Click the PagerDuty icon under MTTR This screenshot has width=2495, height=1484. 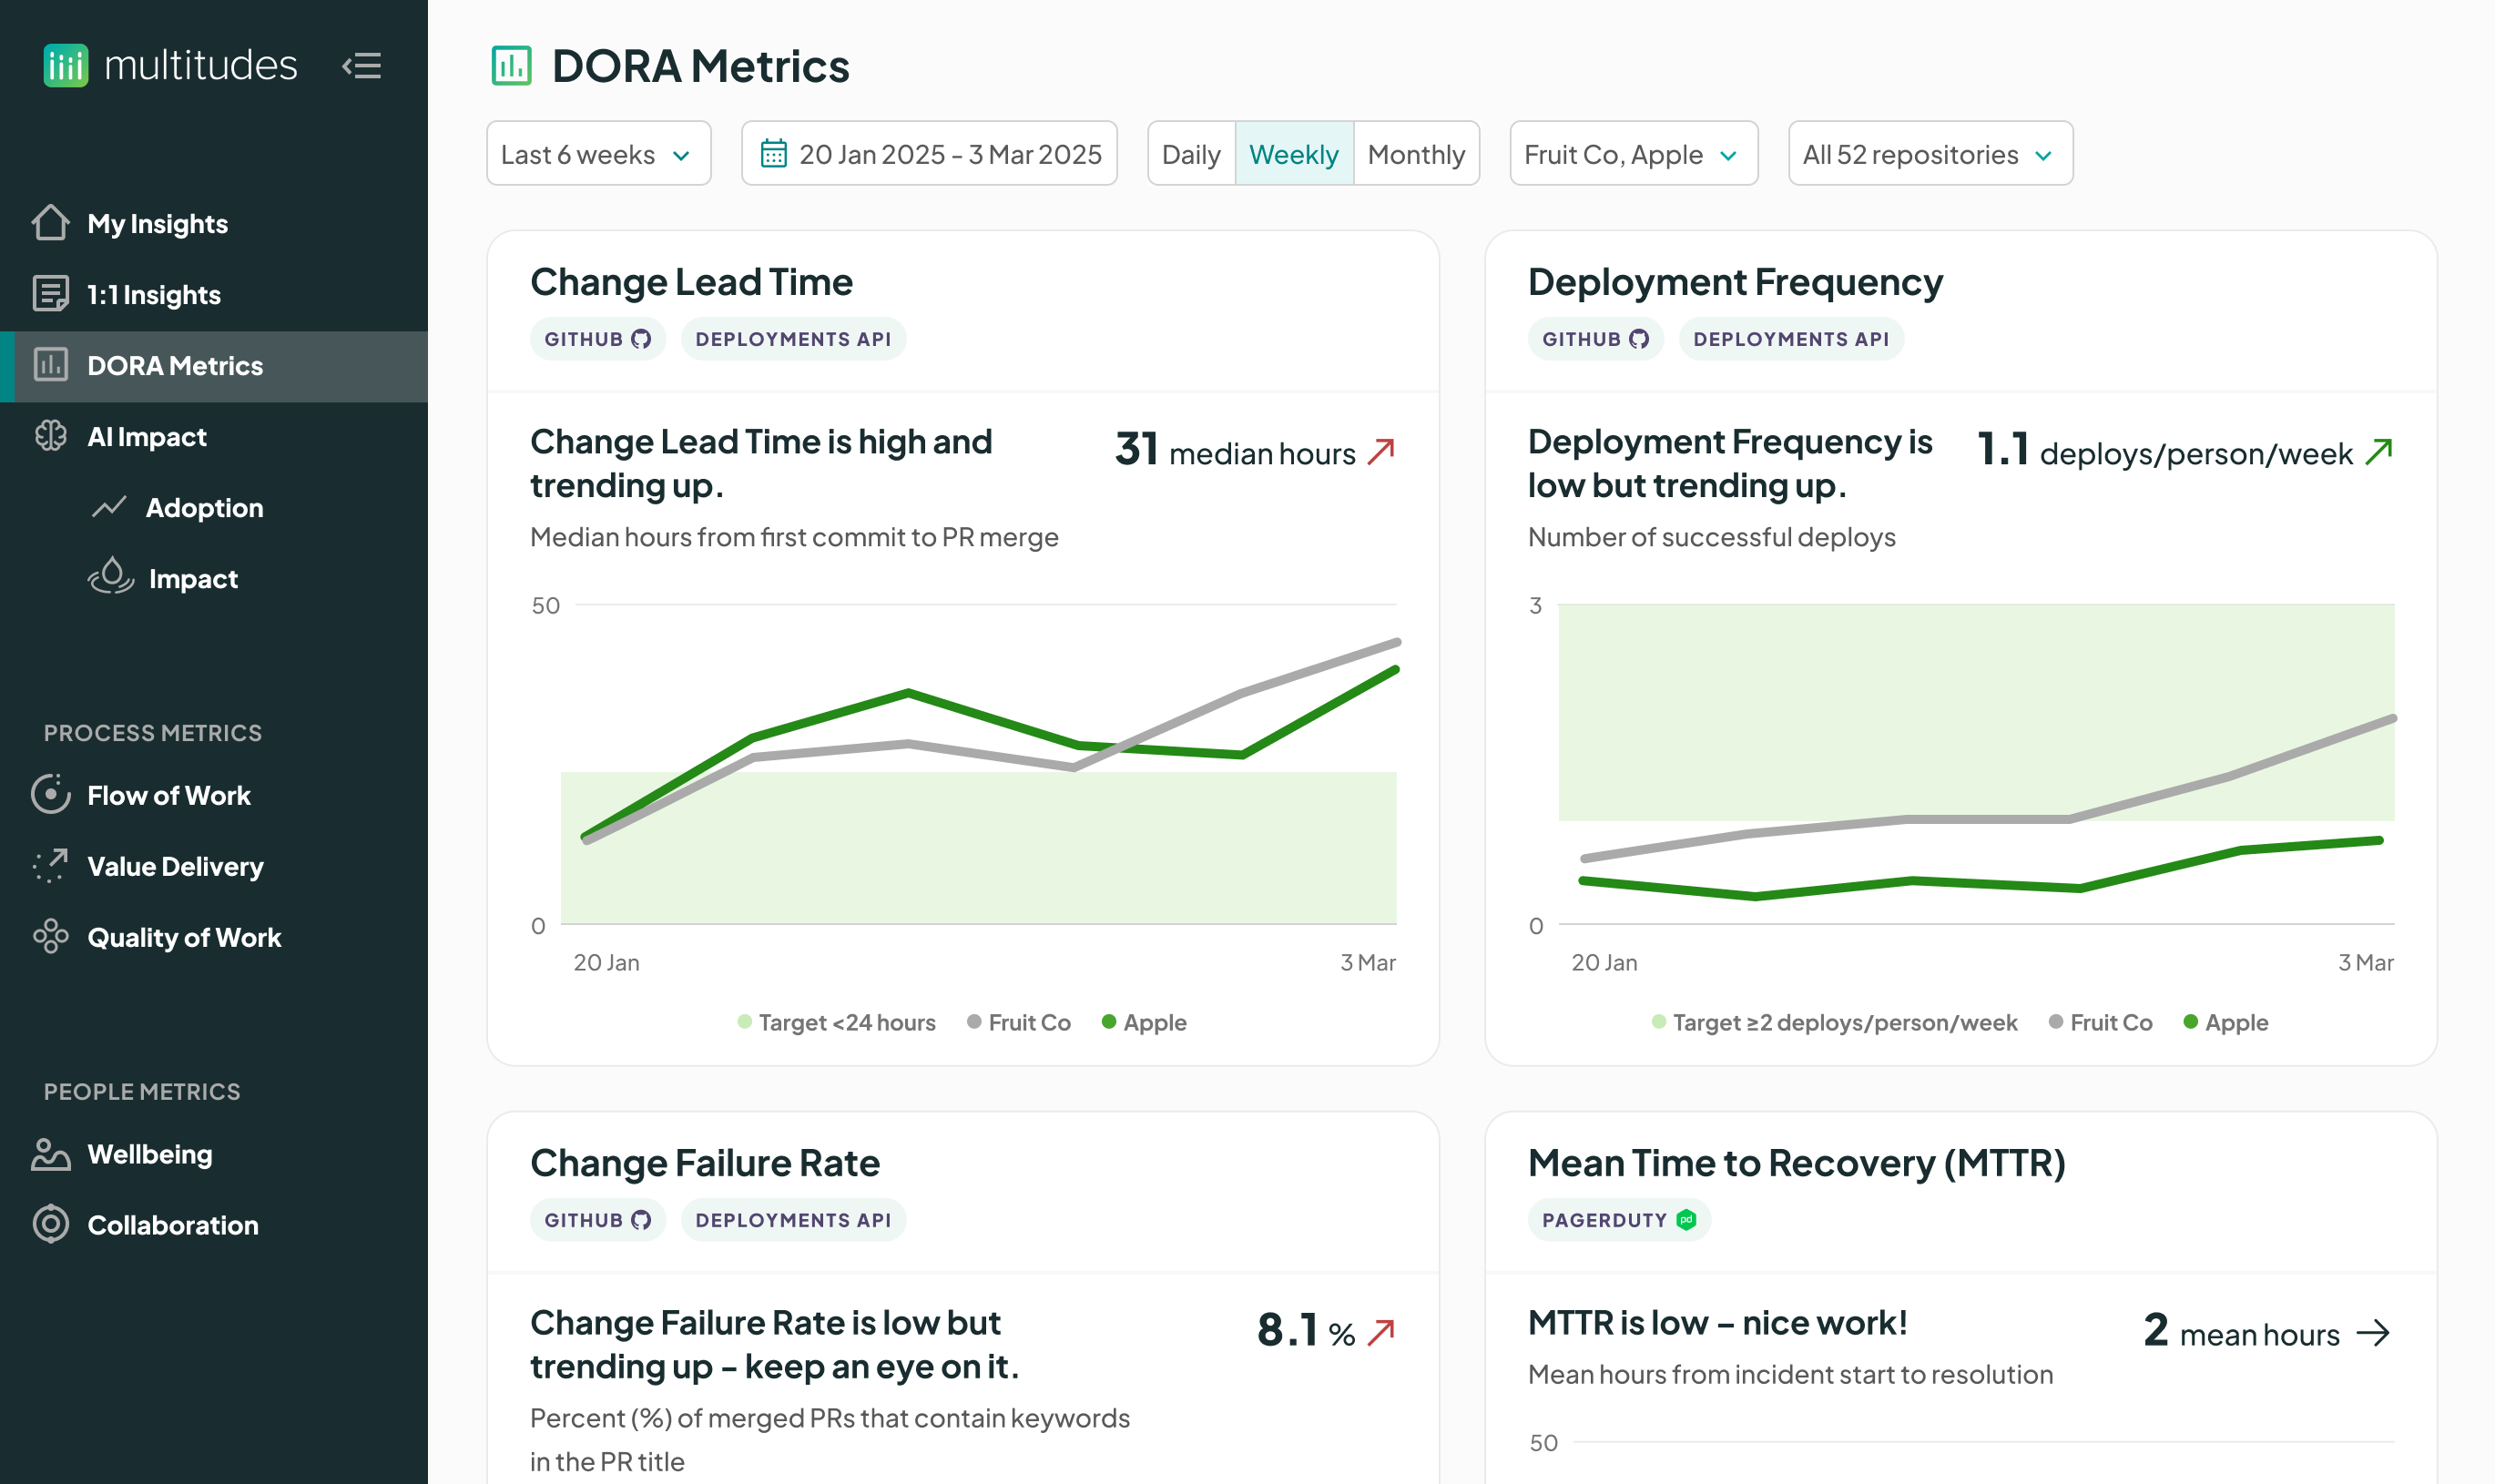point(1686,1219)
